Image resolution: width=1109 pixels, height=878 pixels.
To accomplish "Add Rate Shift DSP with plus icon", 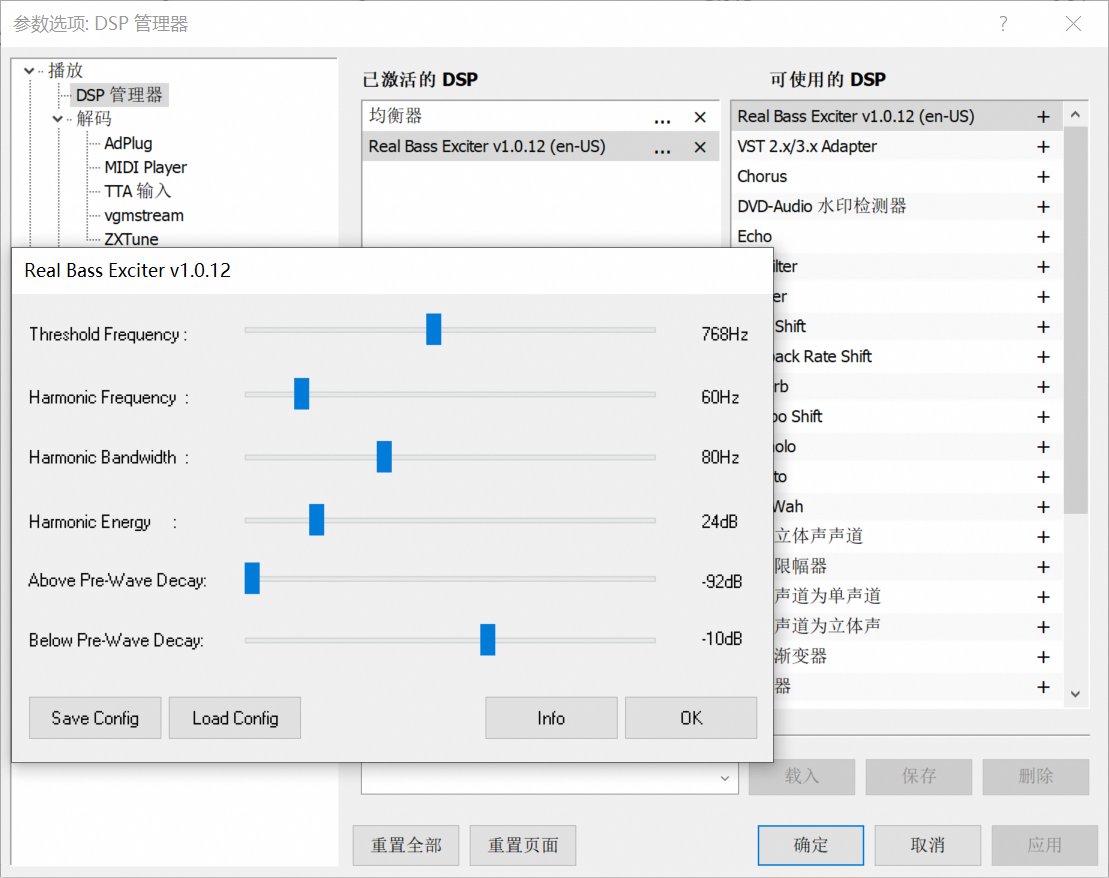I will [1043, 357].
